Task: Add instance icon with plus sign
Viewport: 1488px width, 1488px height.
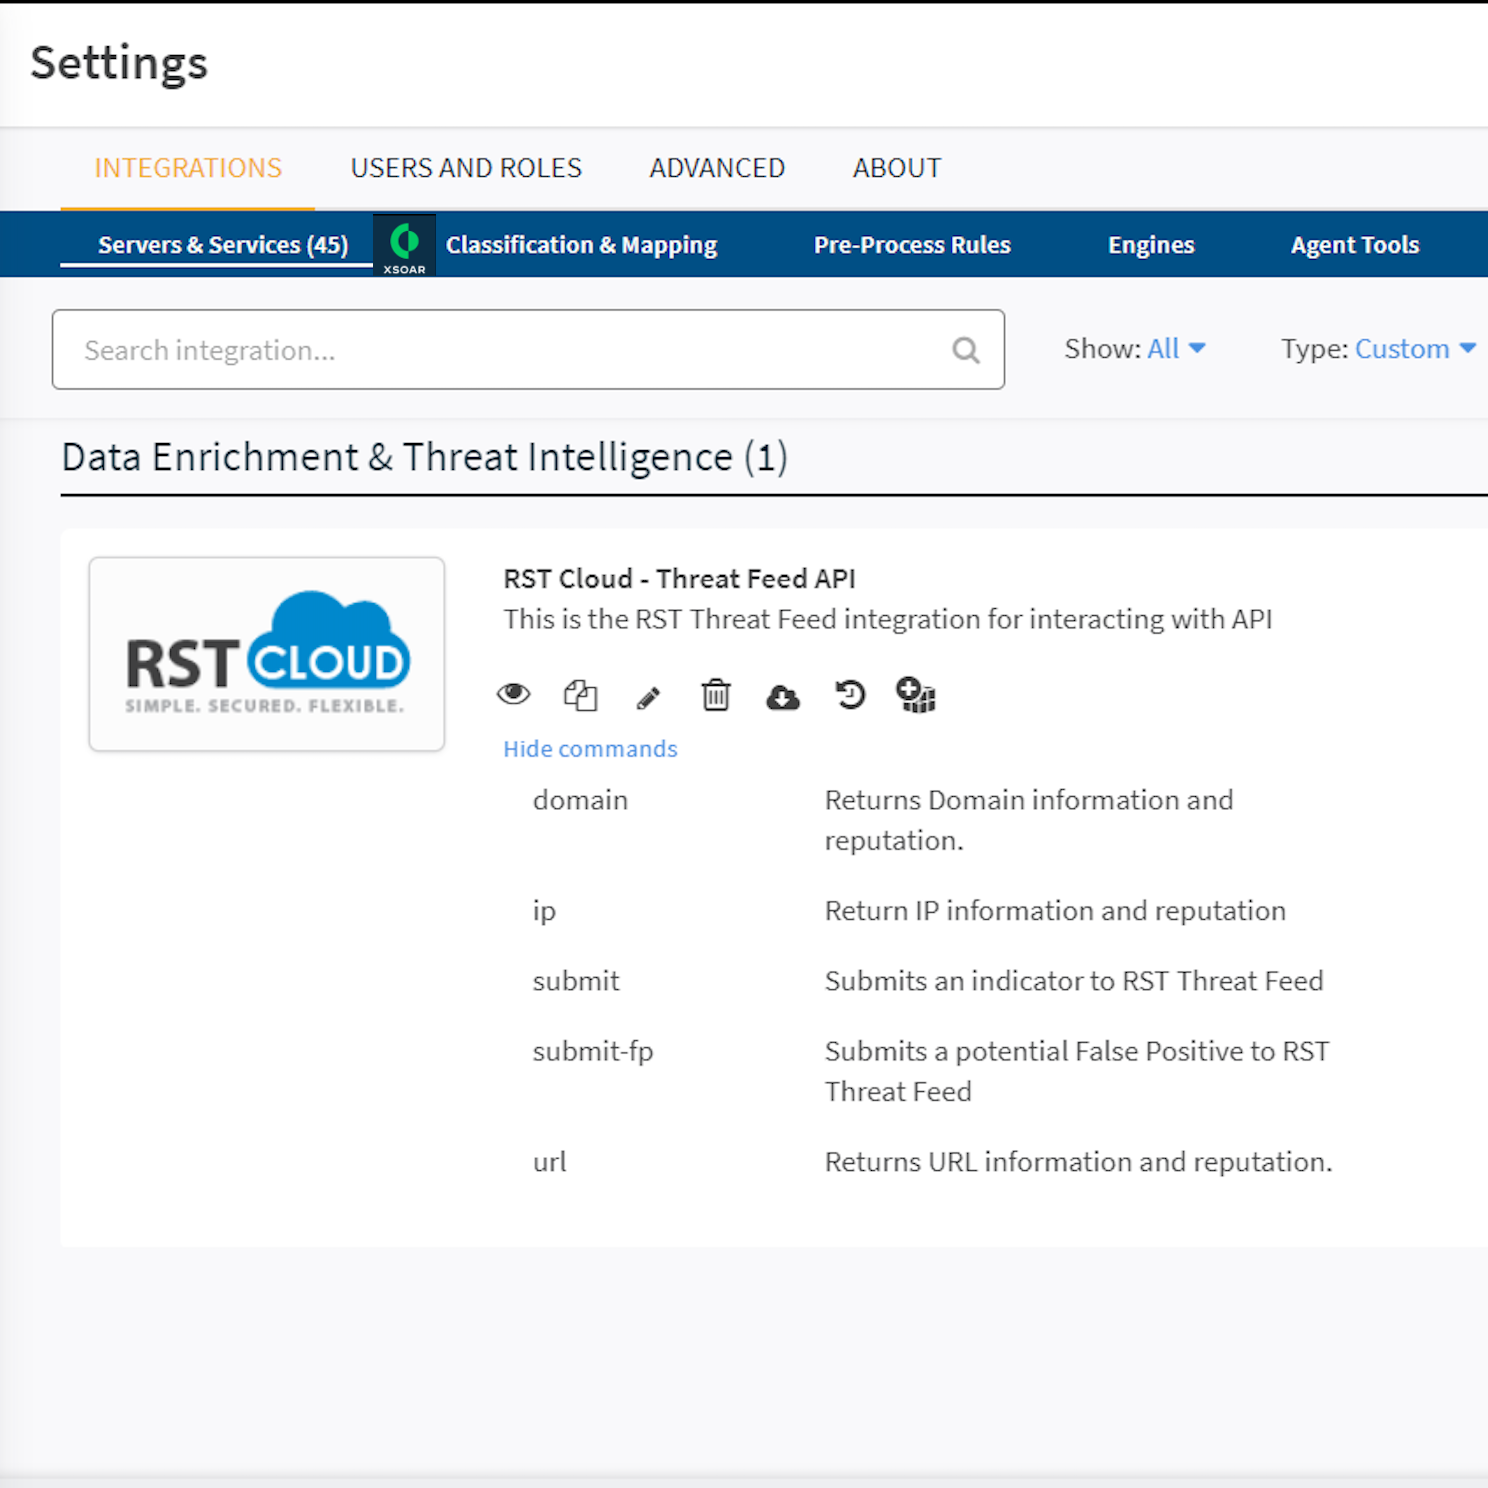Action: click(916, 695)
